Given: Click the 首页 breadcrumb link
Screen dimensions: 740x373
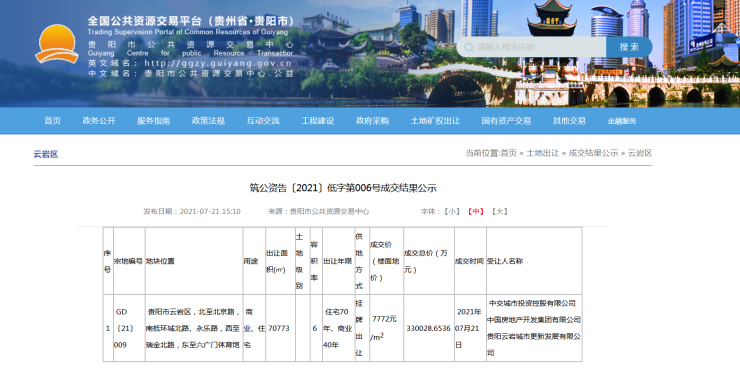Looking at the screenshot, I should click(x=508, y=153).
